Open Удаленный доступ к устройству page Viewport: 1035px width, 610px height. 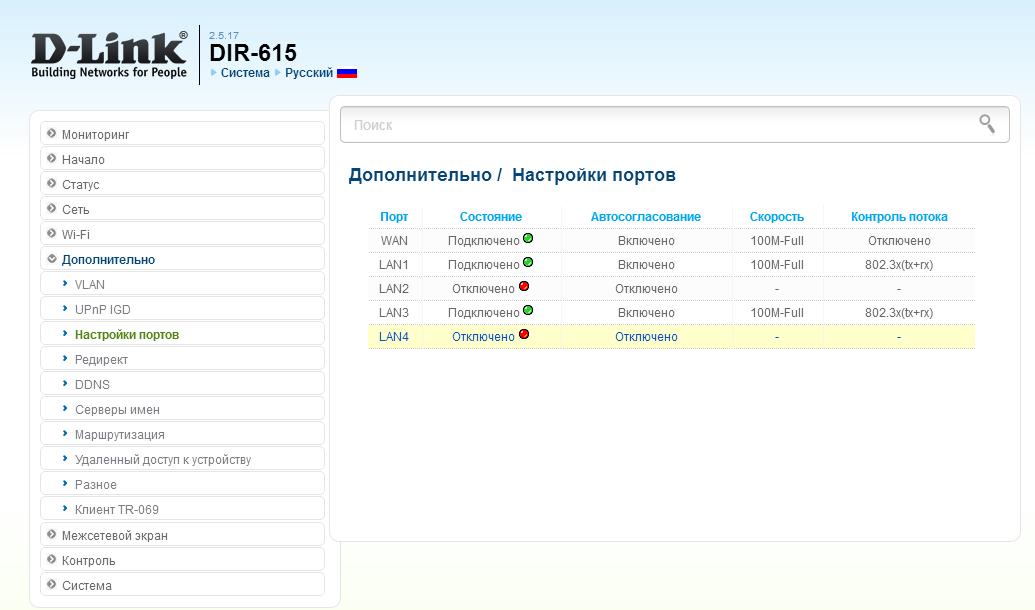tap(162, 460)
